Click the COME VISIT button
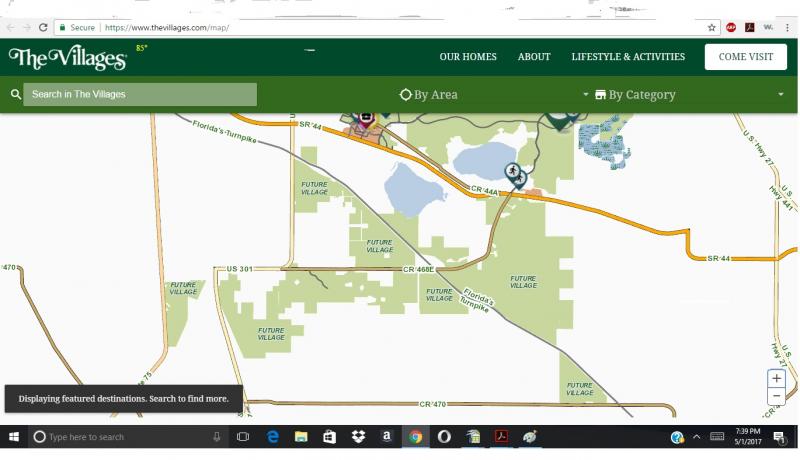 tap(745, 57)
